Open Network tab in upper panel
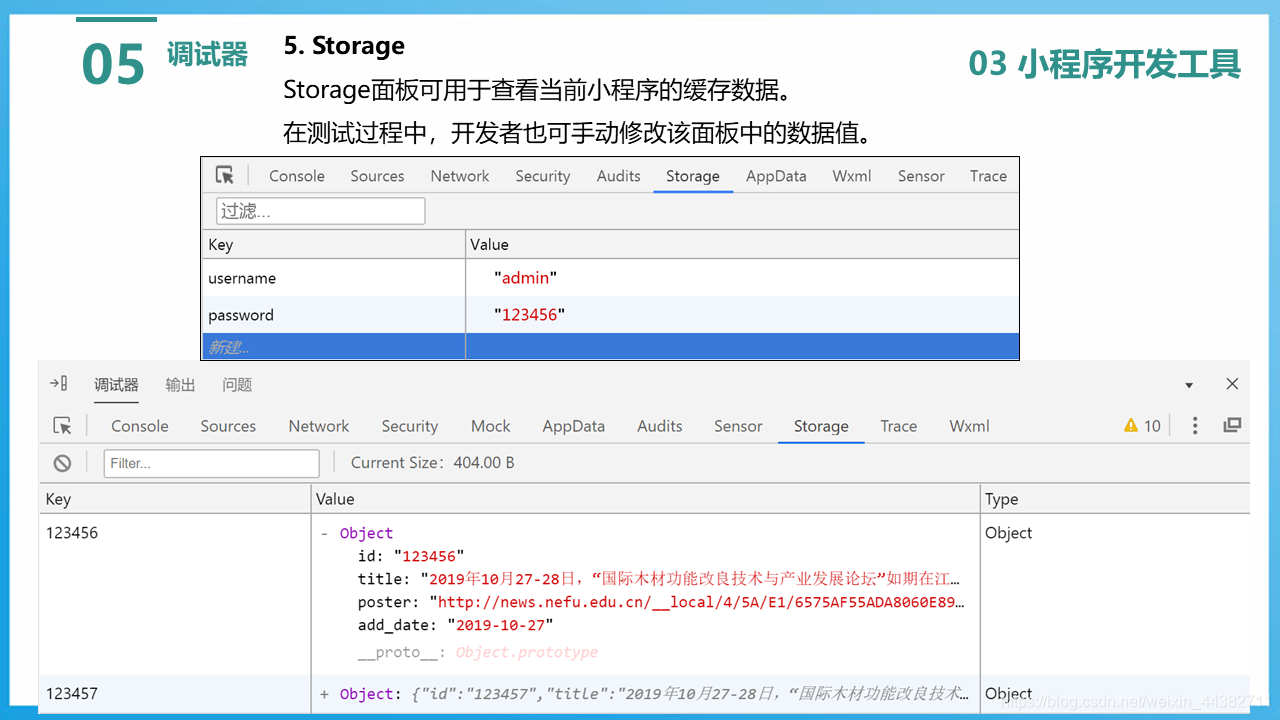 click(x=460, y=176)
